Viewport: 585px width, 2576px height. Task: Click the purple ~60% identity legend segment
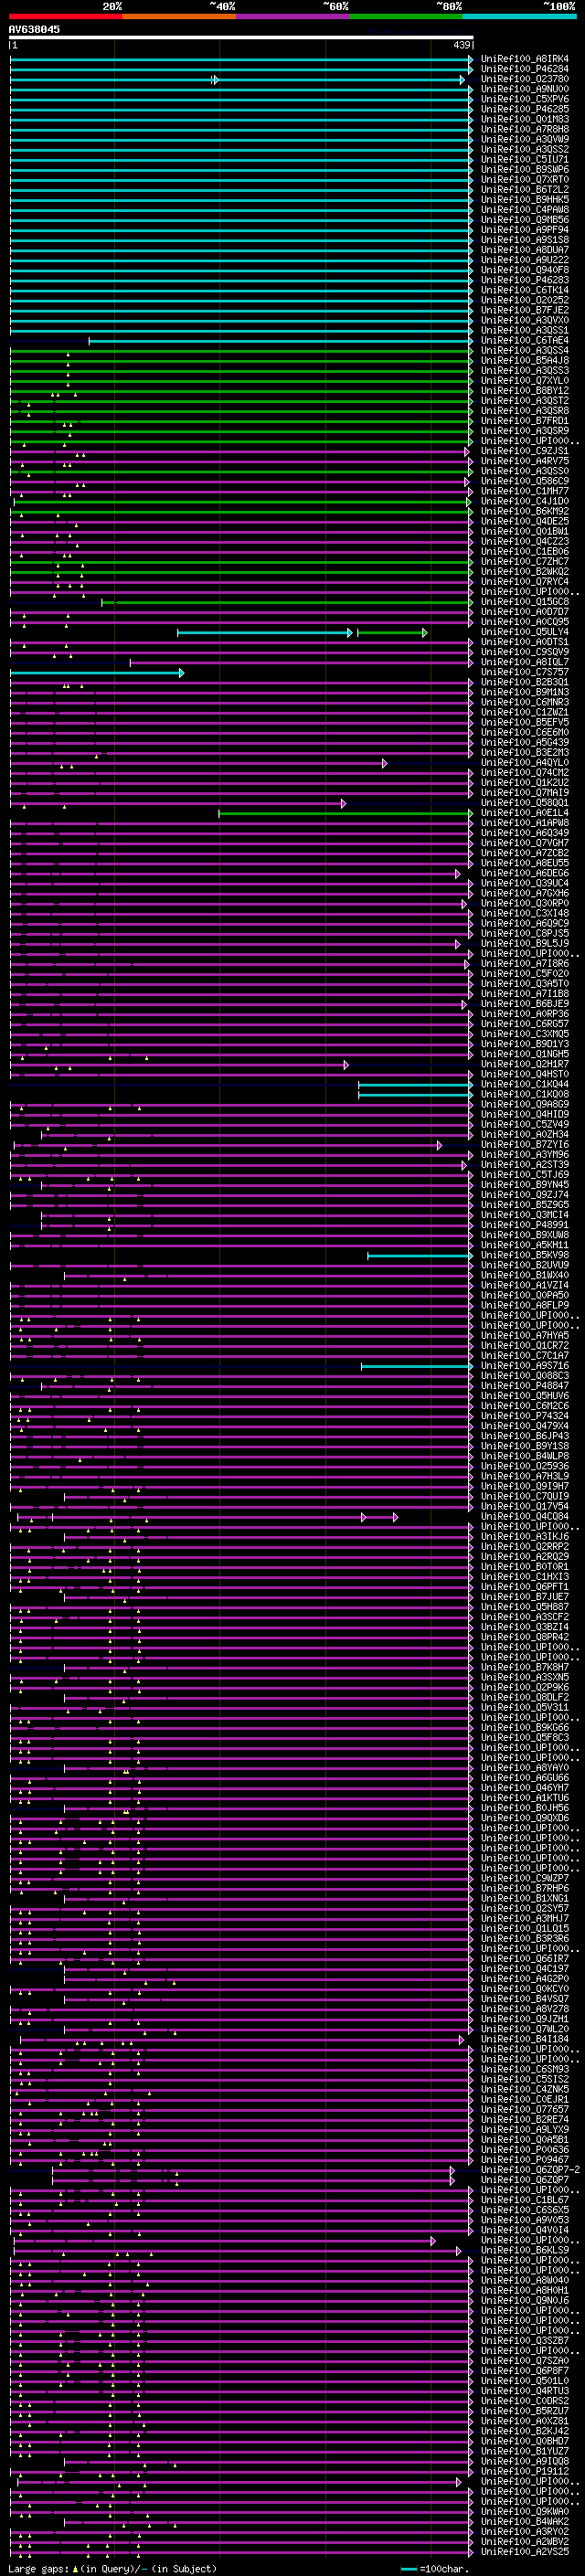click(x=293, y=16)
